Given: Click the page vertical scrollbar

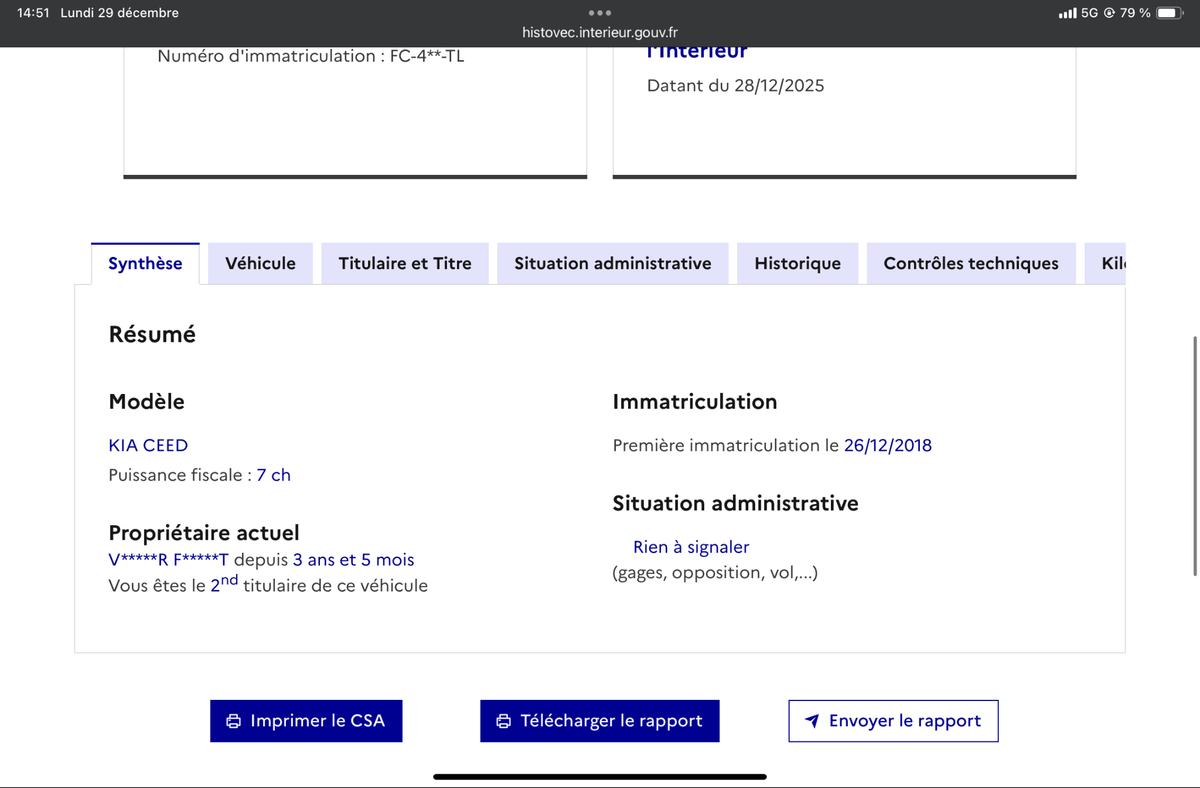Looking at the screenshot, I should pyautogui.click(x=1195, y=455).
